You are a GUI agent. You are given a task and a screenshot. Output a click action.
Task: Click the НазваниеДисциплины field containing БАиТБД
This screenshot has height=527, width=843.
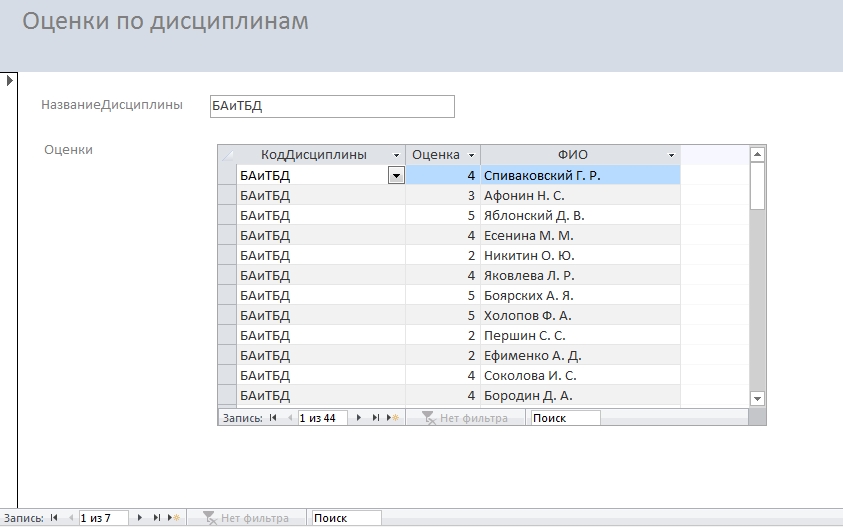click(x=332, y=106)
